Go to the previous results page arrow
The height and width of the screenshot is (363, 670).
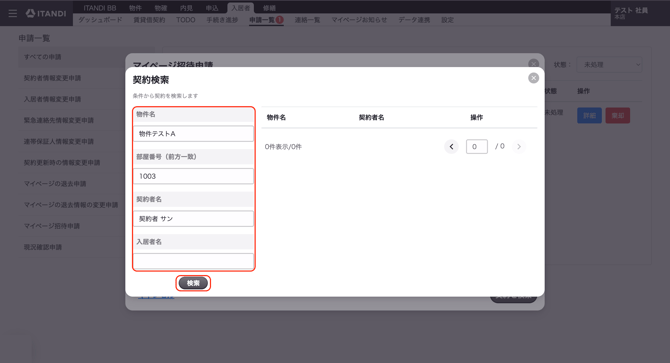[x=451, y=146]
